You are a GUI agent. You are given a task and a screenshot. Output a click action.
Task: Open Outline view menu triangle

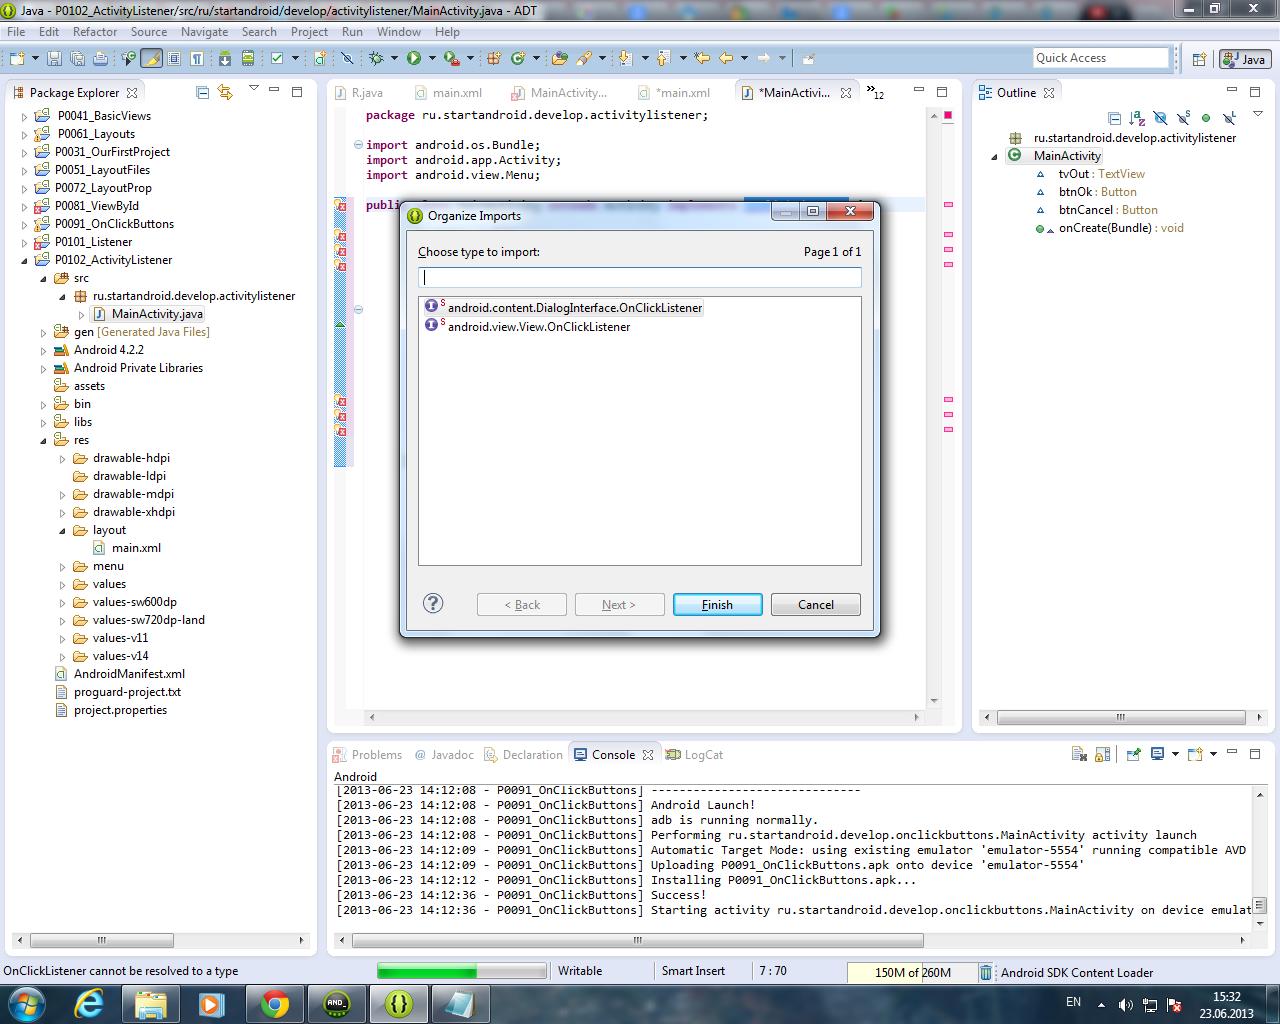(1257, 113)
